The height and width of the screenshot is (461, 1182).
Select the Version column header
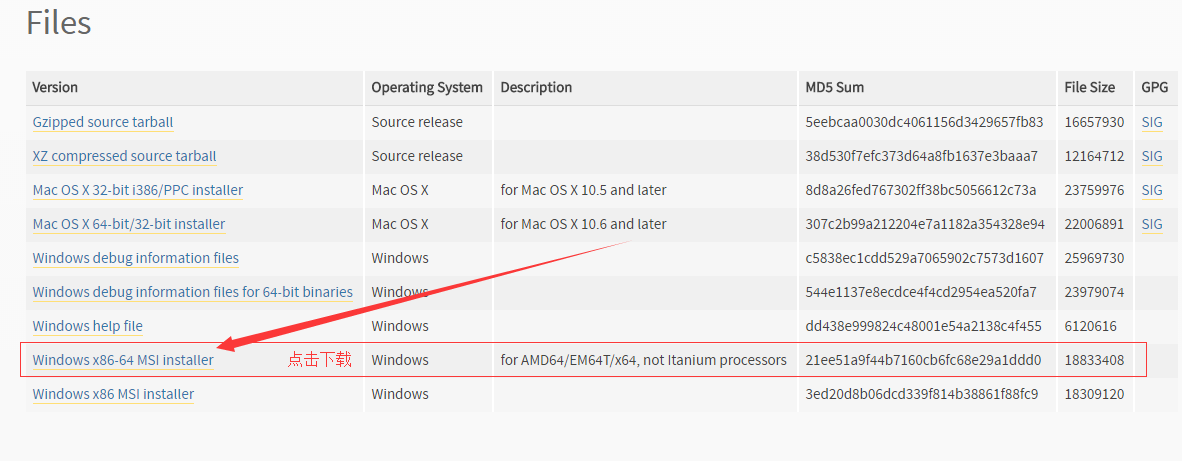click(55, 87)
